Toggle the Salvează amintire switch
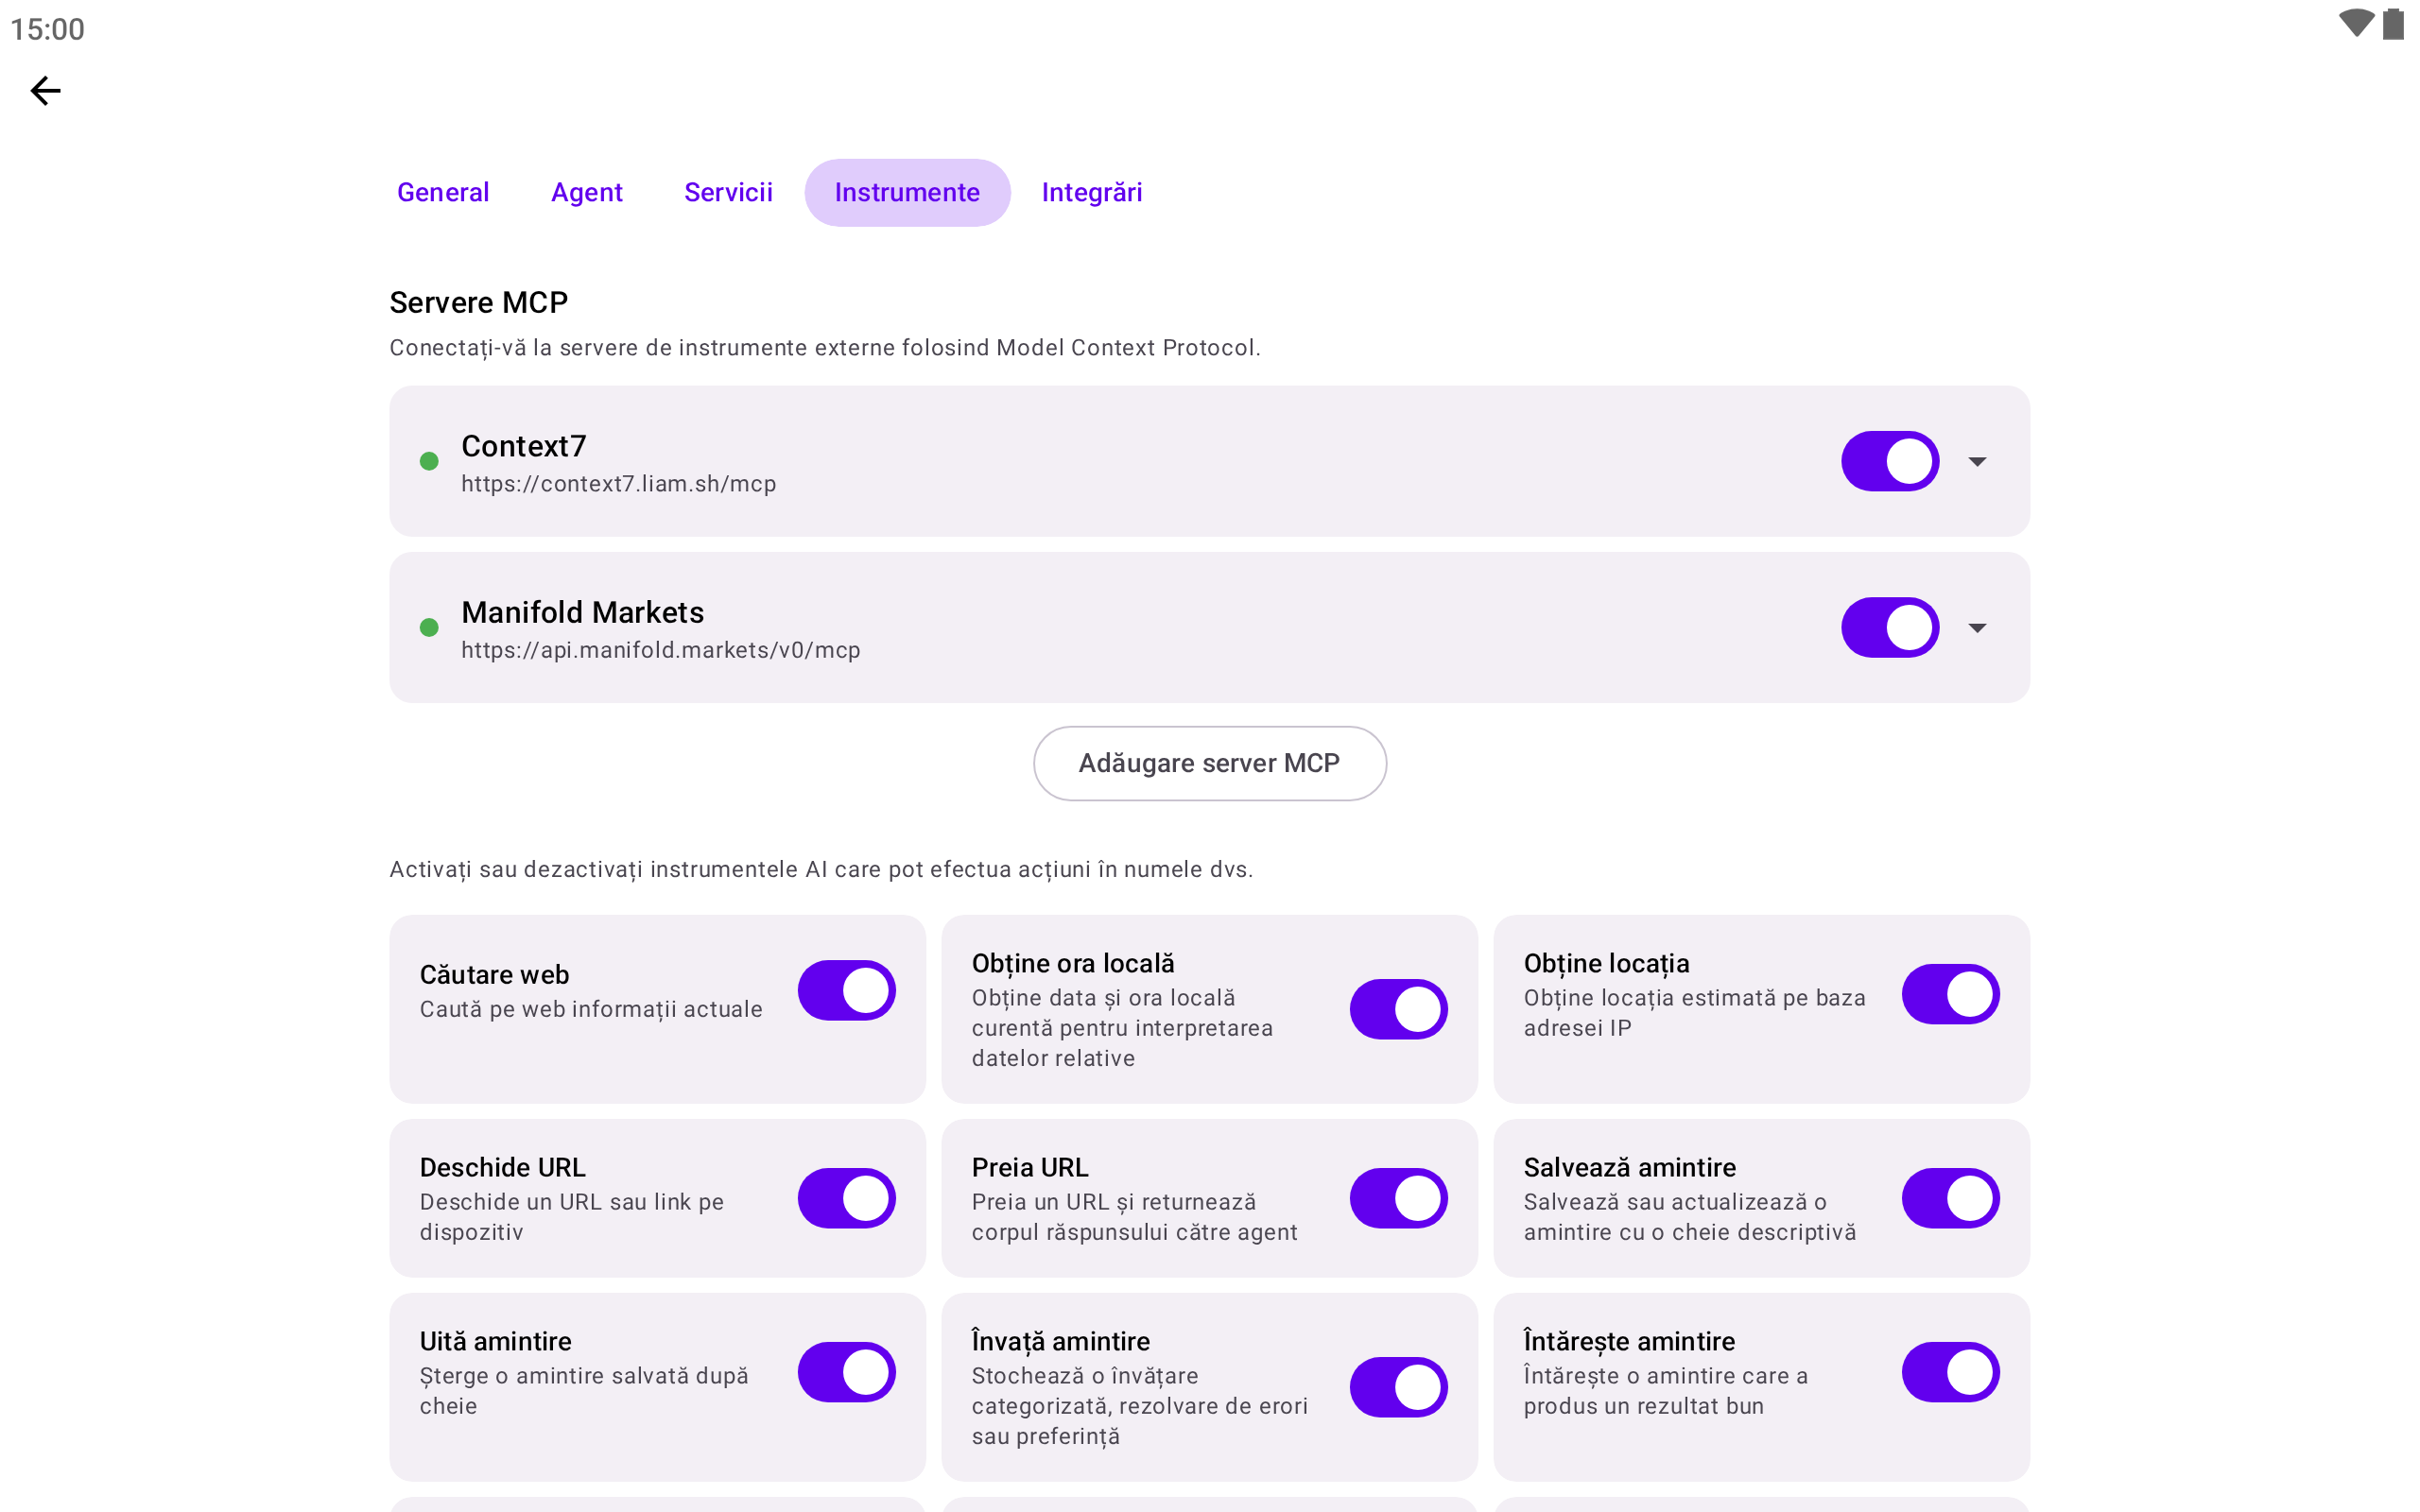 coord(1950,1198)
